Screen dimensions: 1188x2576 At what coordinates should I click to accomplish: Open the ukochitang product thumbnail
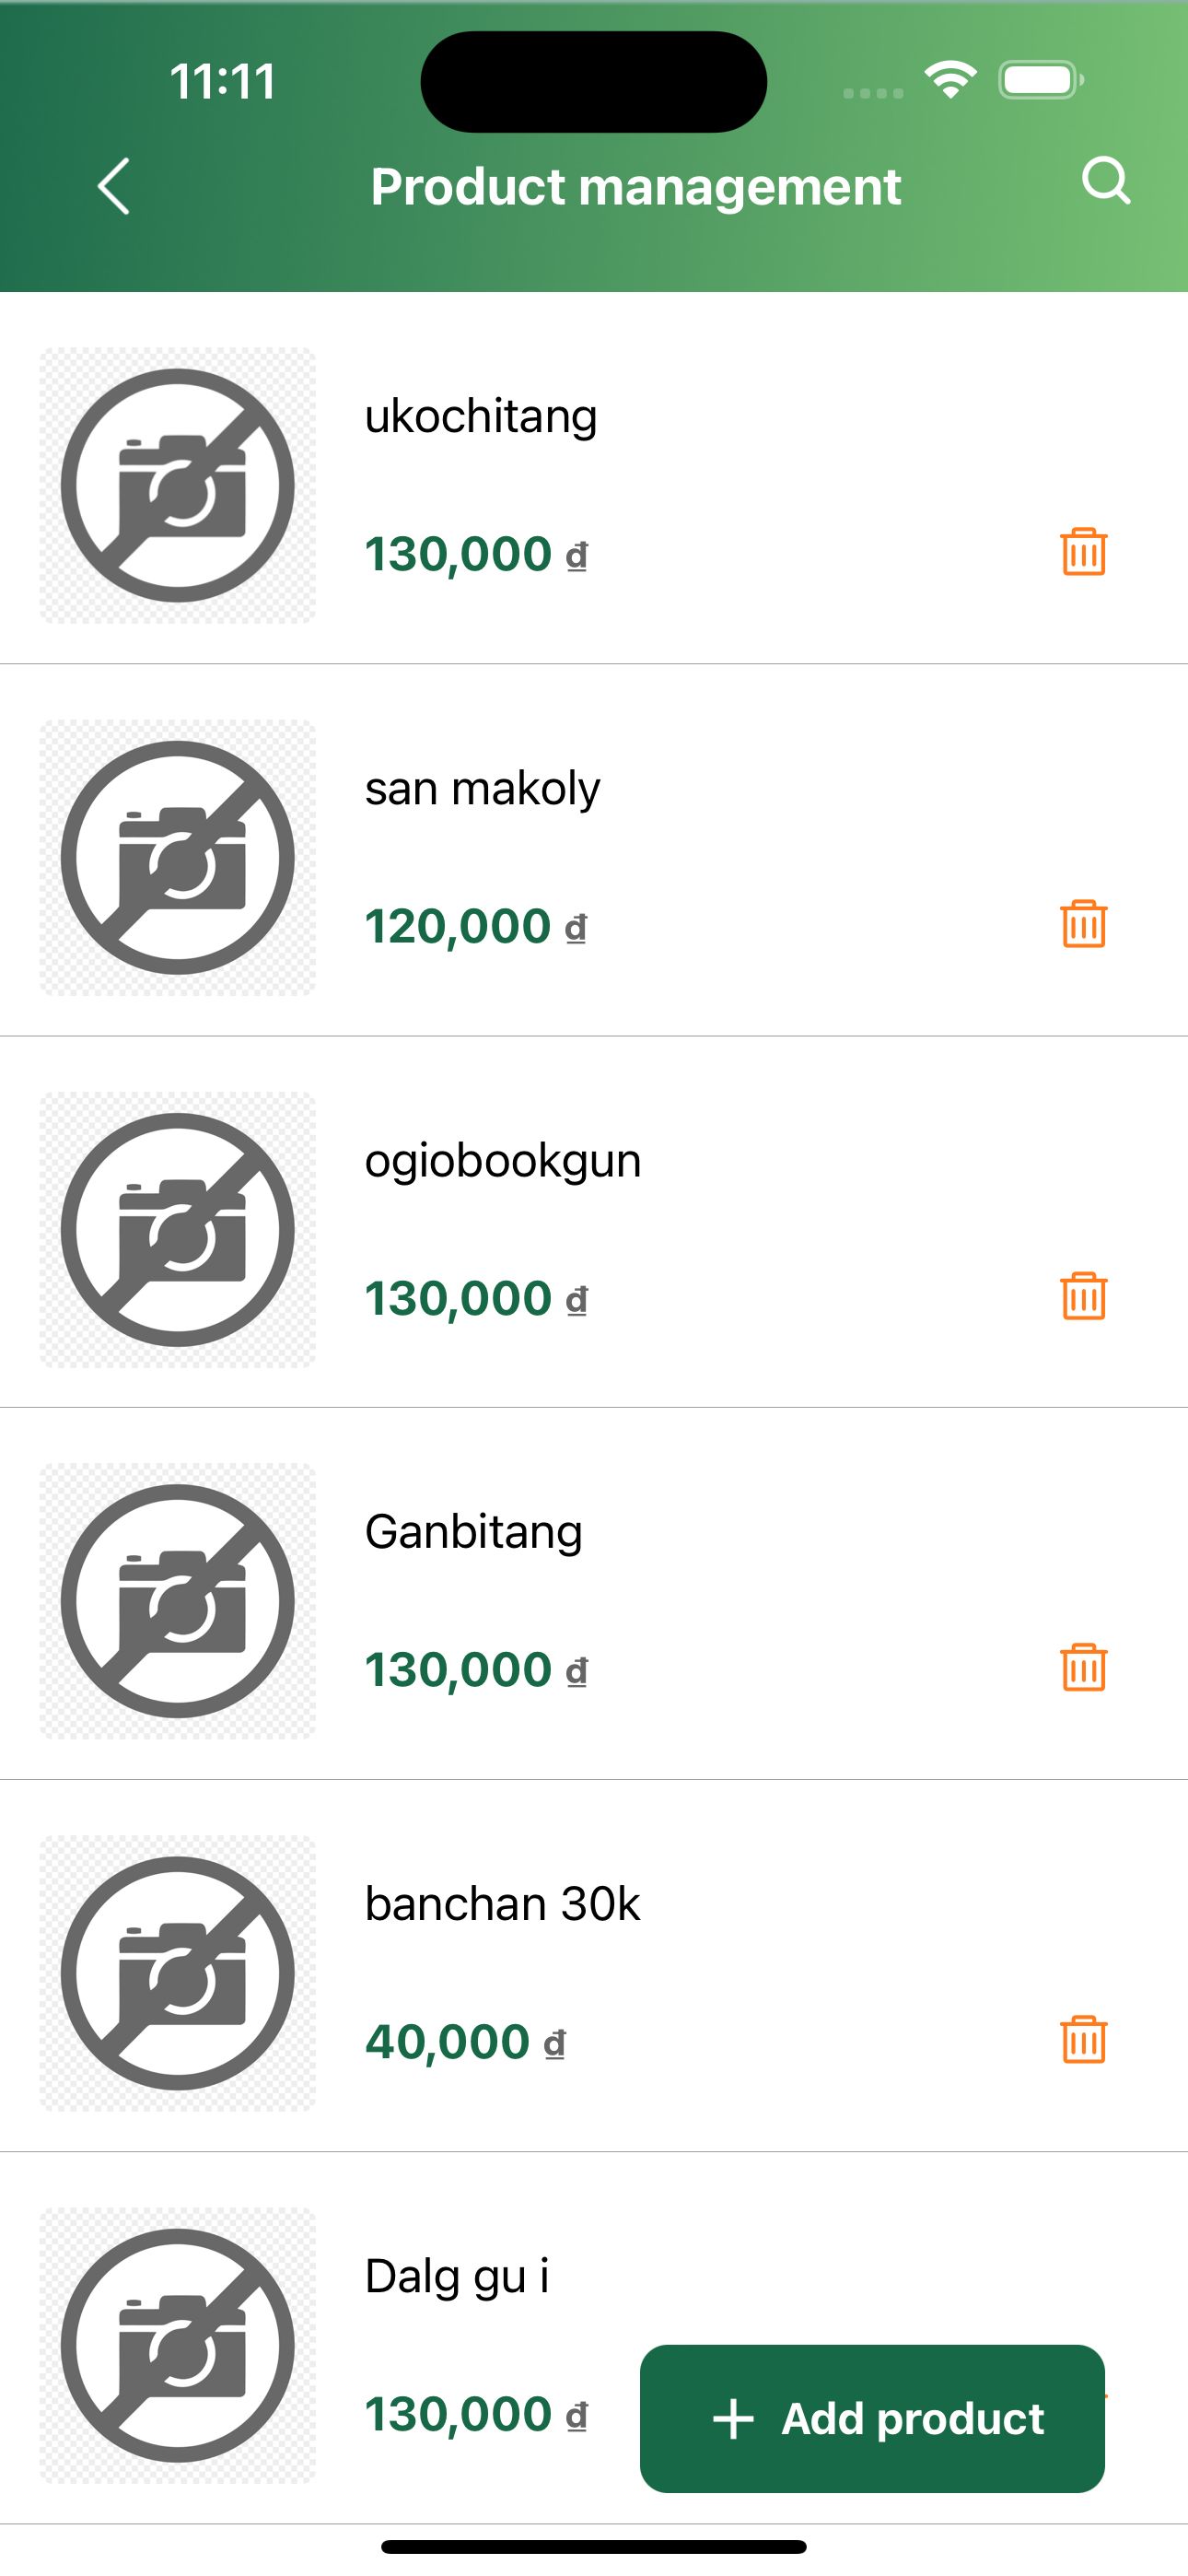click(178, 486)
